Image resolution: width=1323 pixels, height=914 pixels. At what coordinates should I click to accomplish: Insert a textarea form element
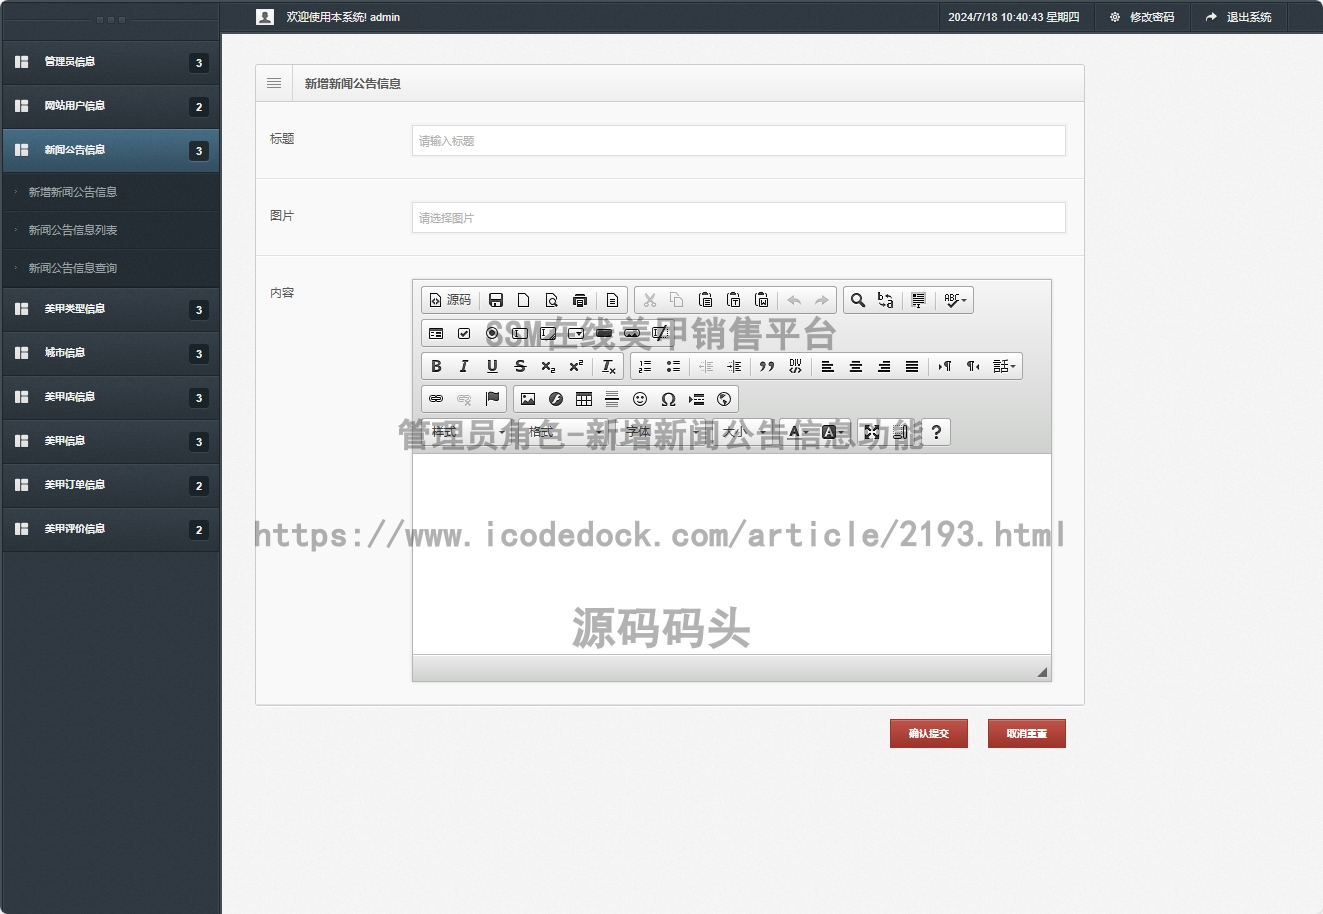pyautogui.click(x=548, y=333)
